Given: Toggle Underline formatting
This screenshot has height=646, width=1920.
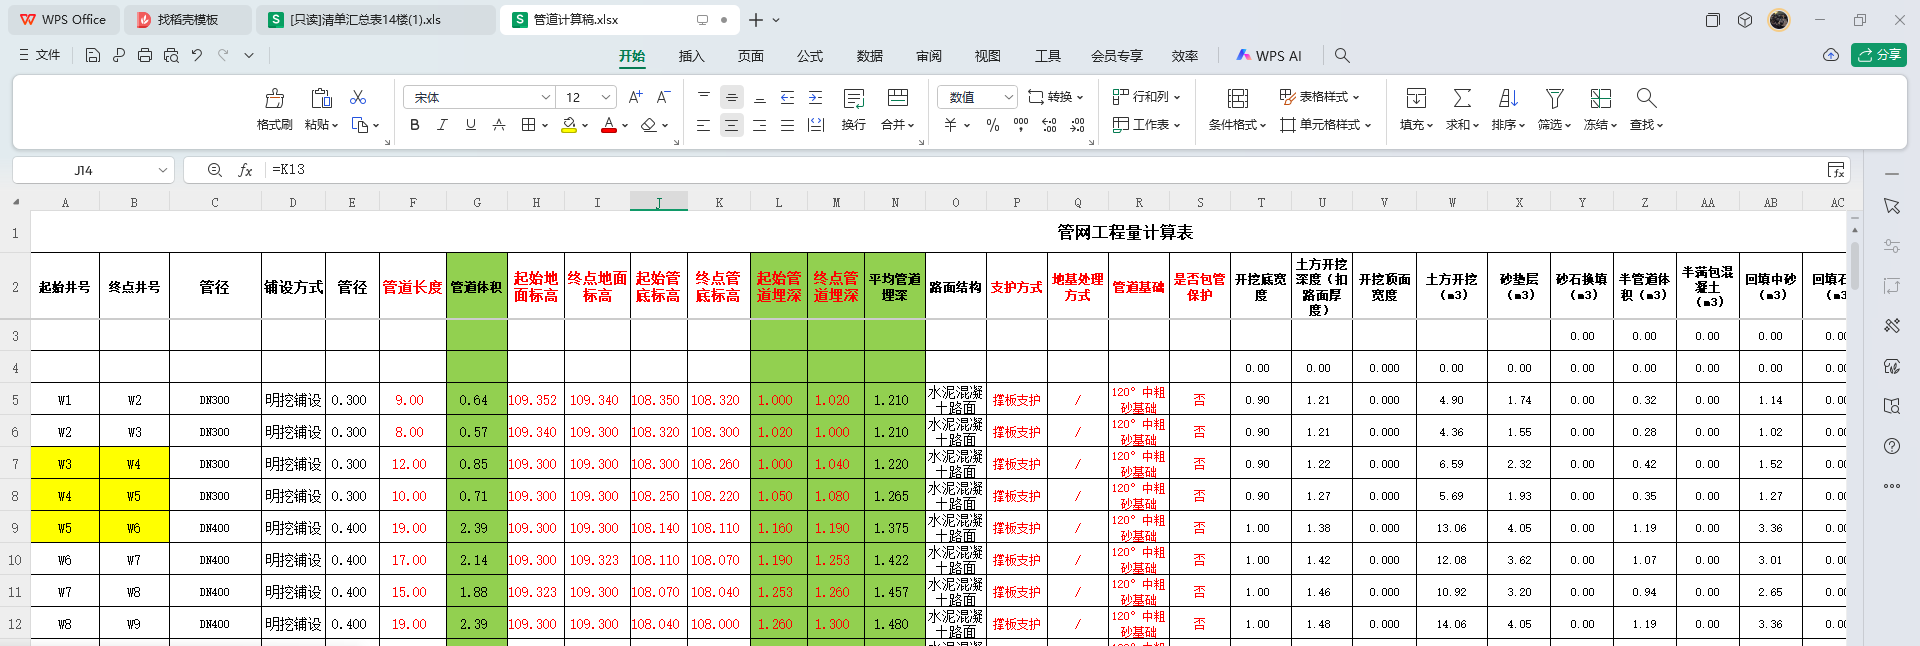Looking at the screenshot, I should click(470, 125).
